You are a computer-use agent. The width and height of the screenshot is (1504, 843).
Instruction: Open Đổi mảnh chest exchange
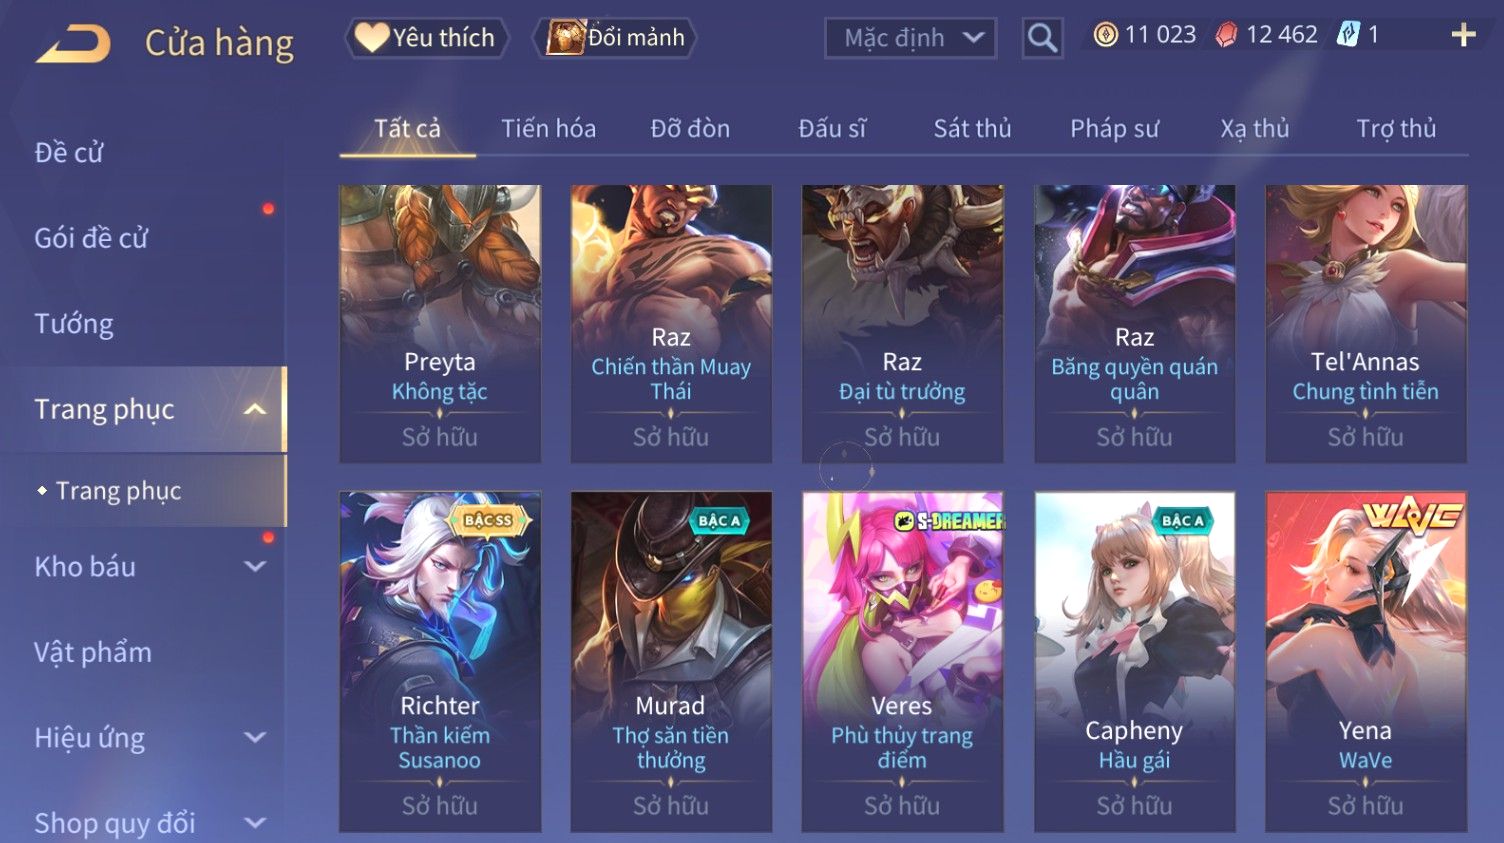(x=615, y=38)
